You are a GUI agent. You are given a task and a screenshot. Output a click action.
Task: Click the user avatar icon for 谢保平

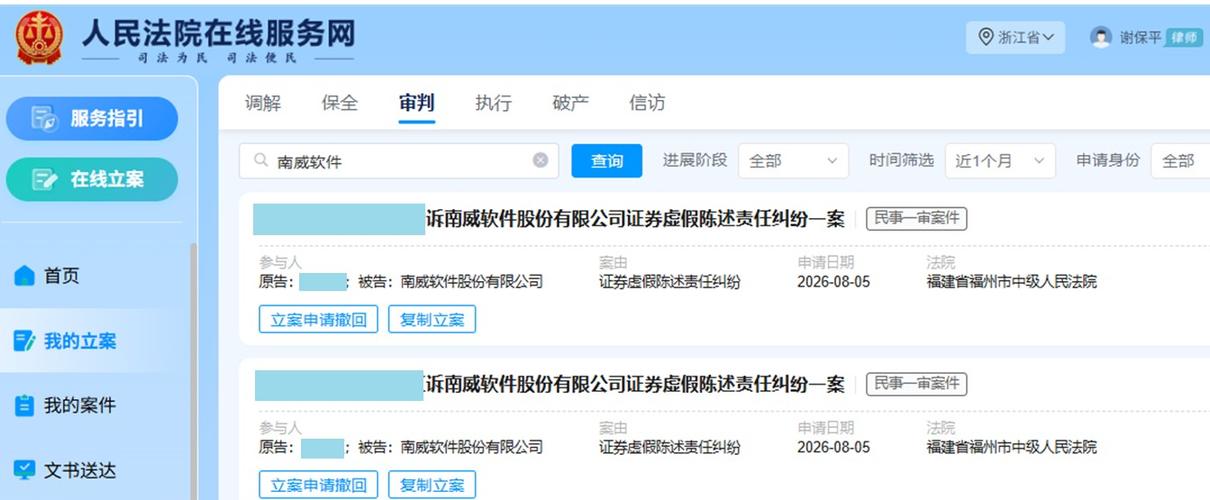point(1102,37)
